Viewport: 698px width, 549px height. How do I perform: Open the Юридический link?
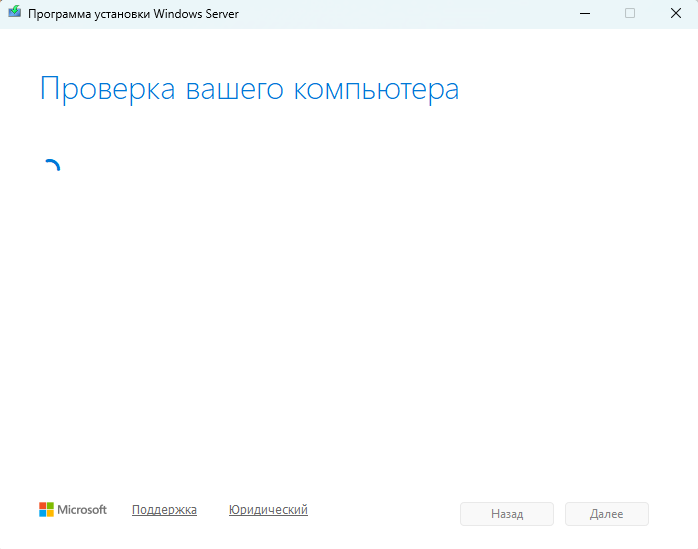268,510
